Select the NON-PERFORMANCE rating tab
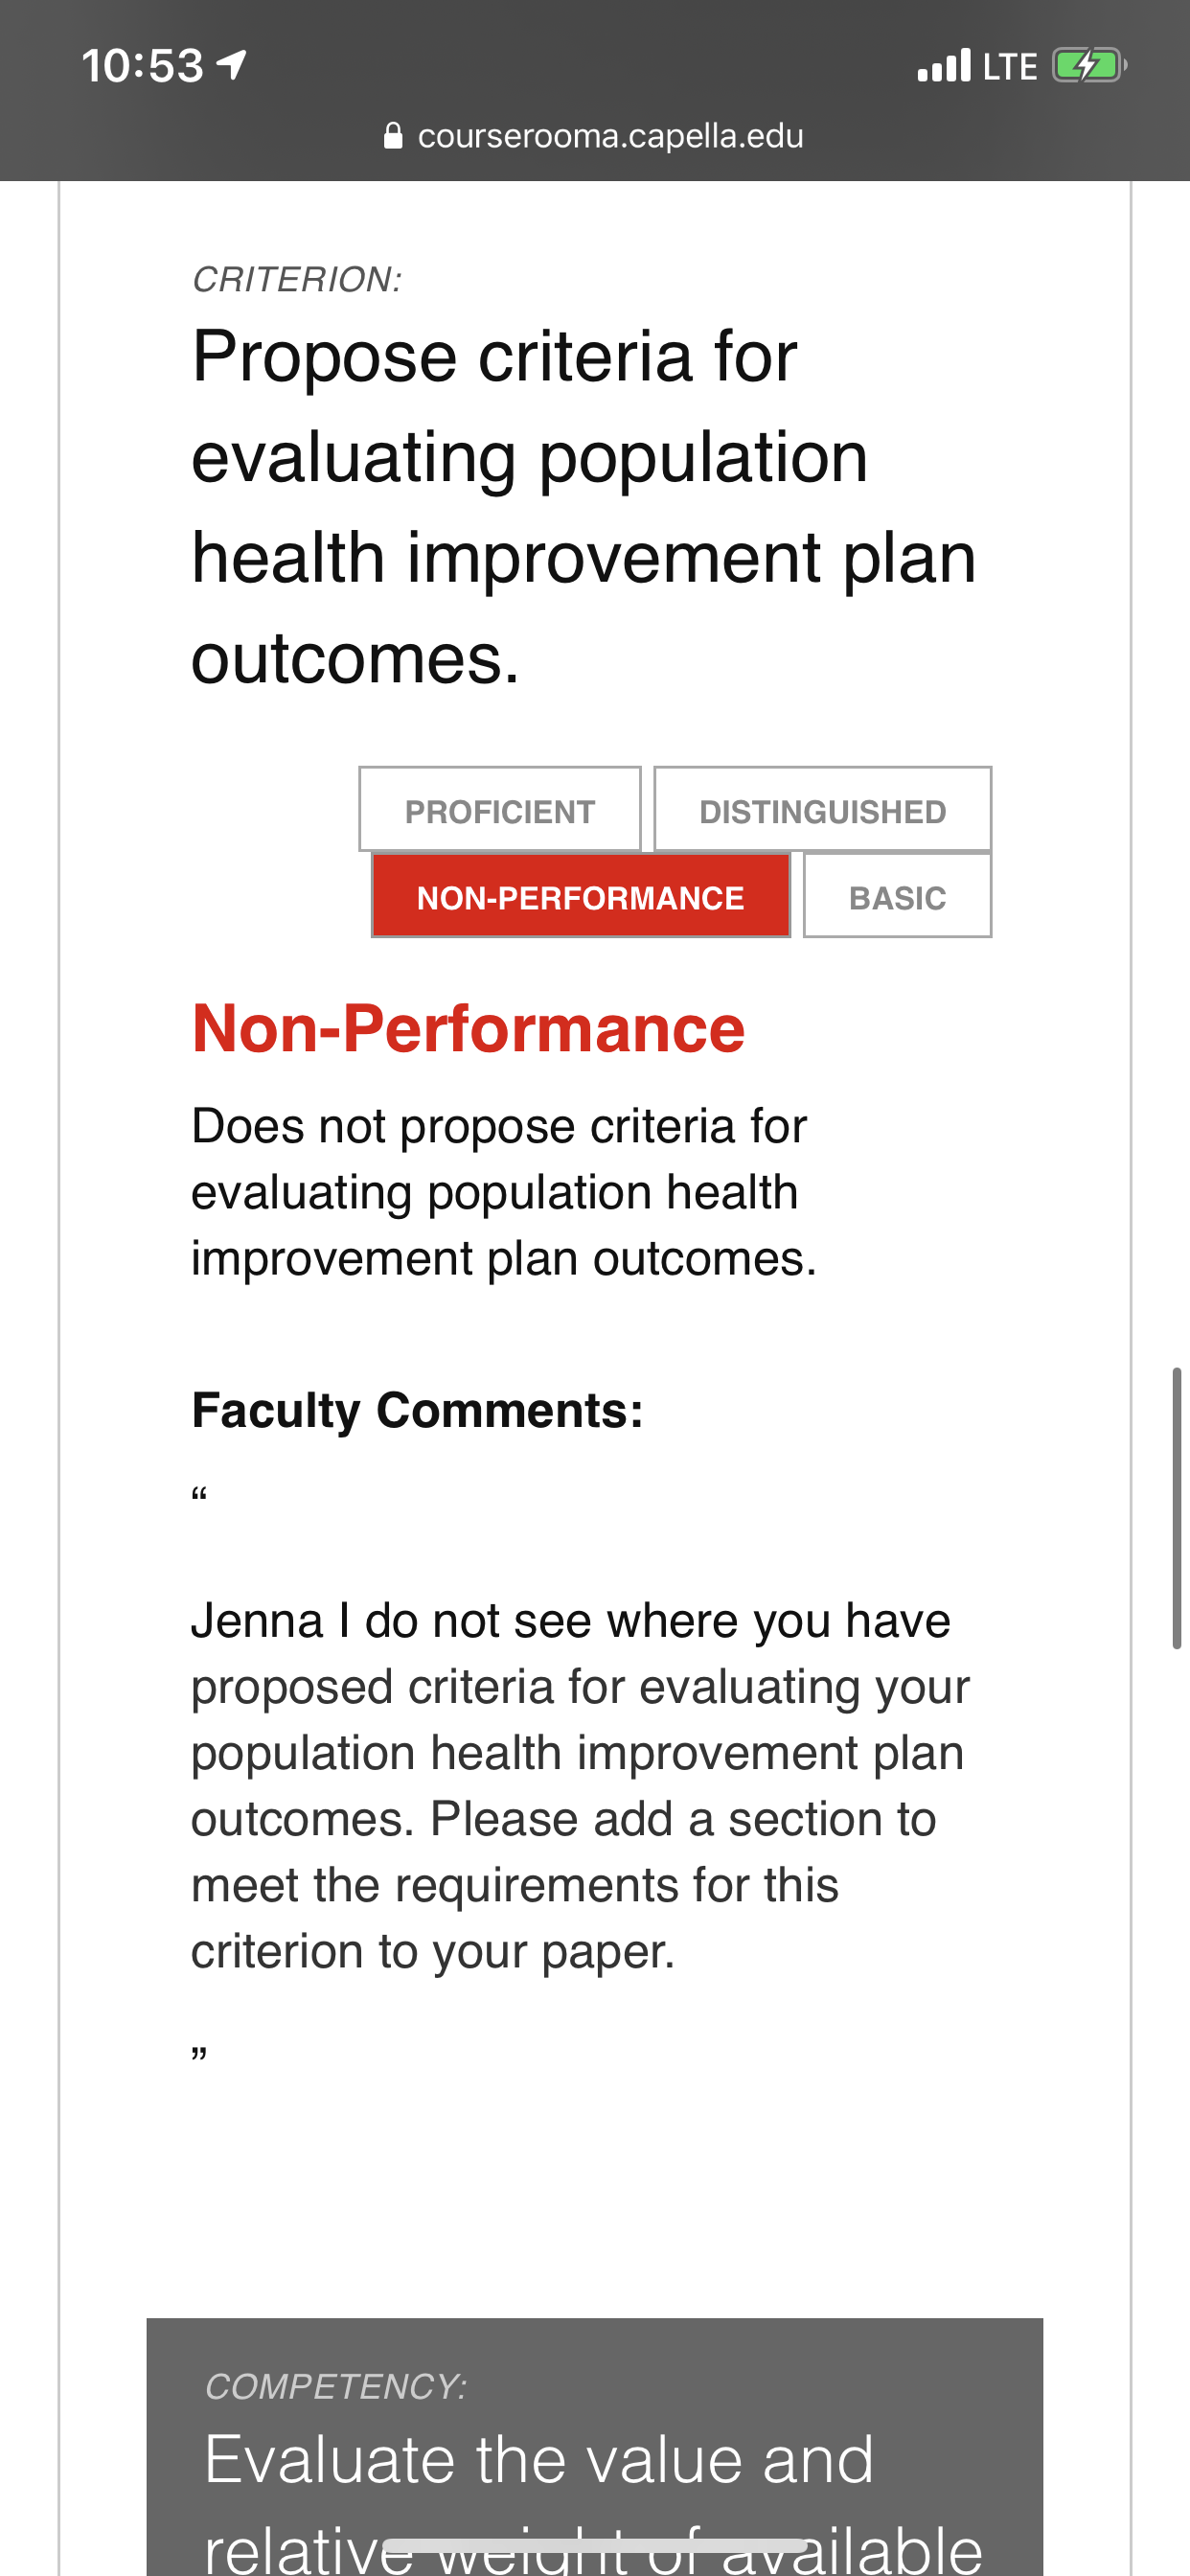Image resolution: width=1190 pixels, height=2576 pixels. coord(581,896)
